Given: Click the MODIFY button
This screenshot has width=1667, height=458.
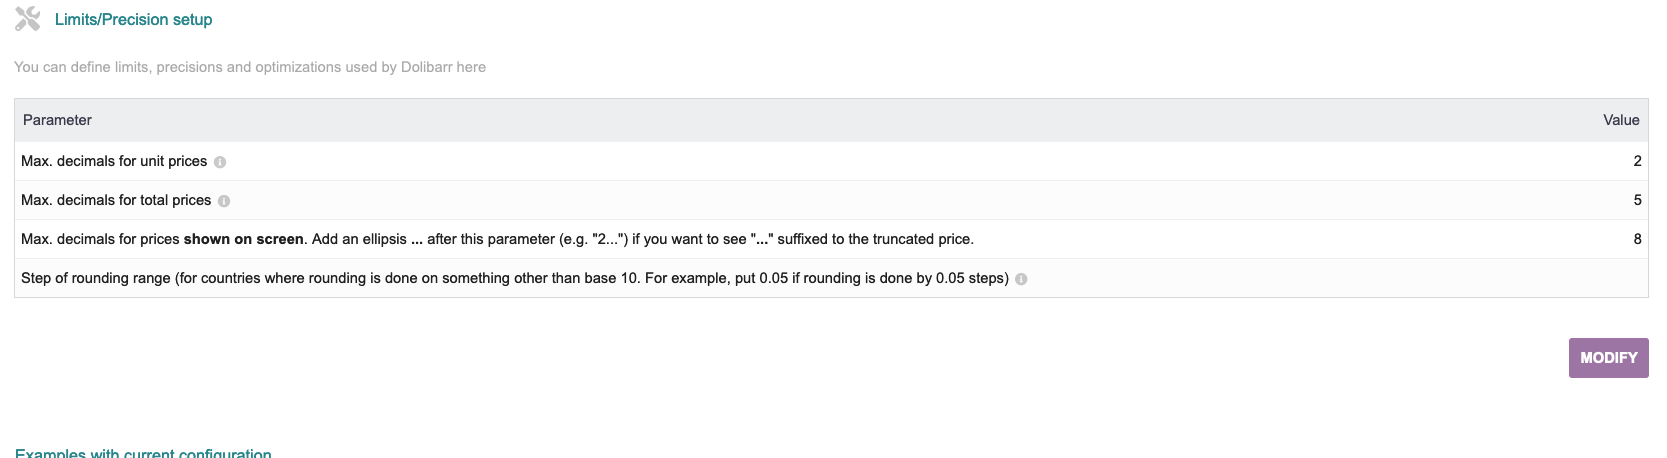Looking at the screenshot, I should (1608, 358).
